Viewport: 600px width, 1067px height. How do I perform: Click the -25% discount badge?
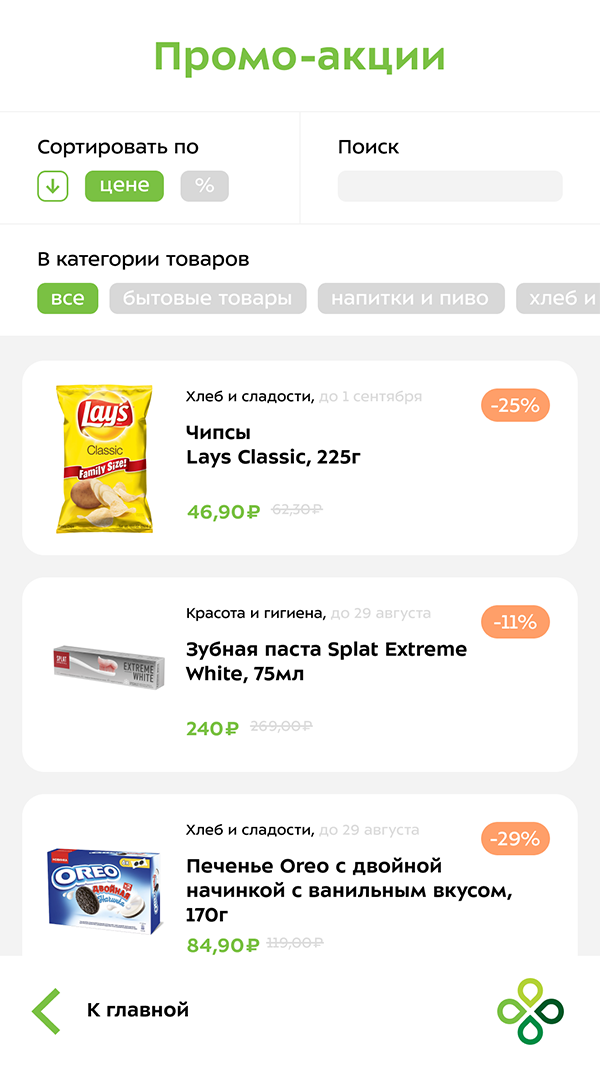(515, 405)
